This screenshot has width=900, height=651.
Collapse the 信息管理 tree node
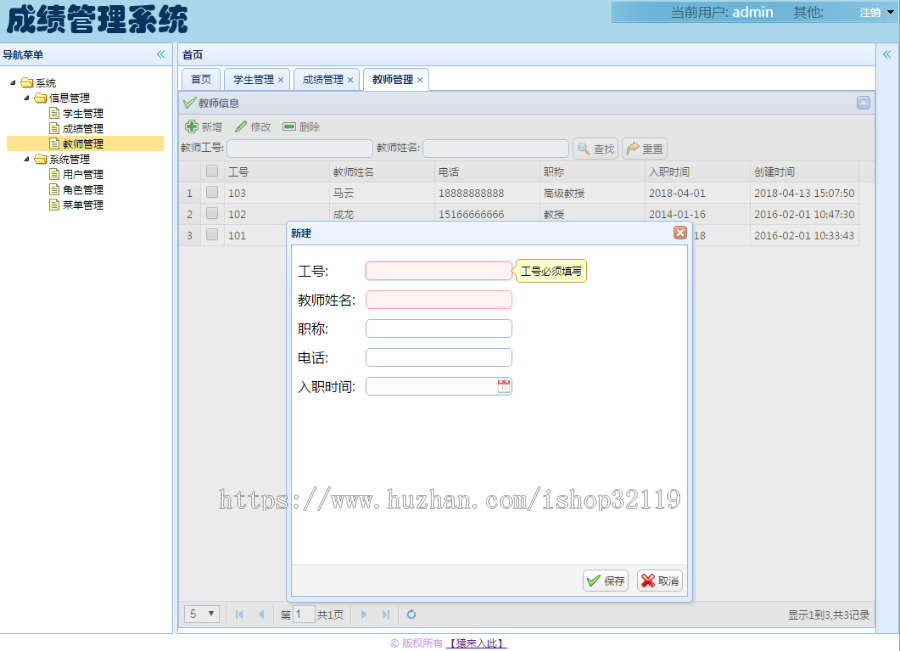pyautogui.click(x=25, y=97)
